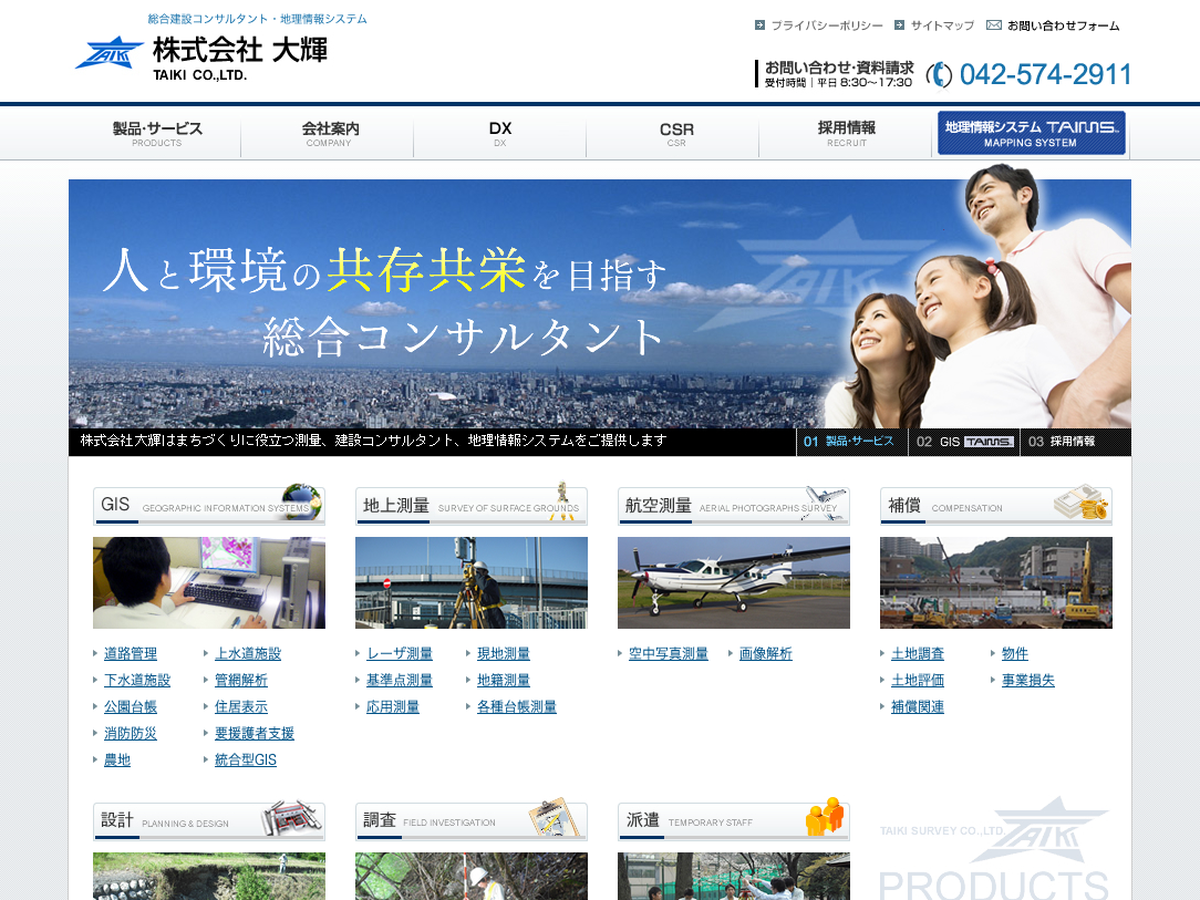Viewport: 1200px width, 900px height.
Task: Open the 空中写真測量 link
Action: [668, 654]
